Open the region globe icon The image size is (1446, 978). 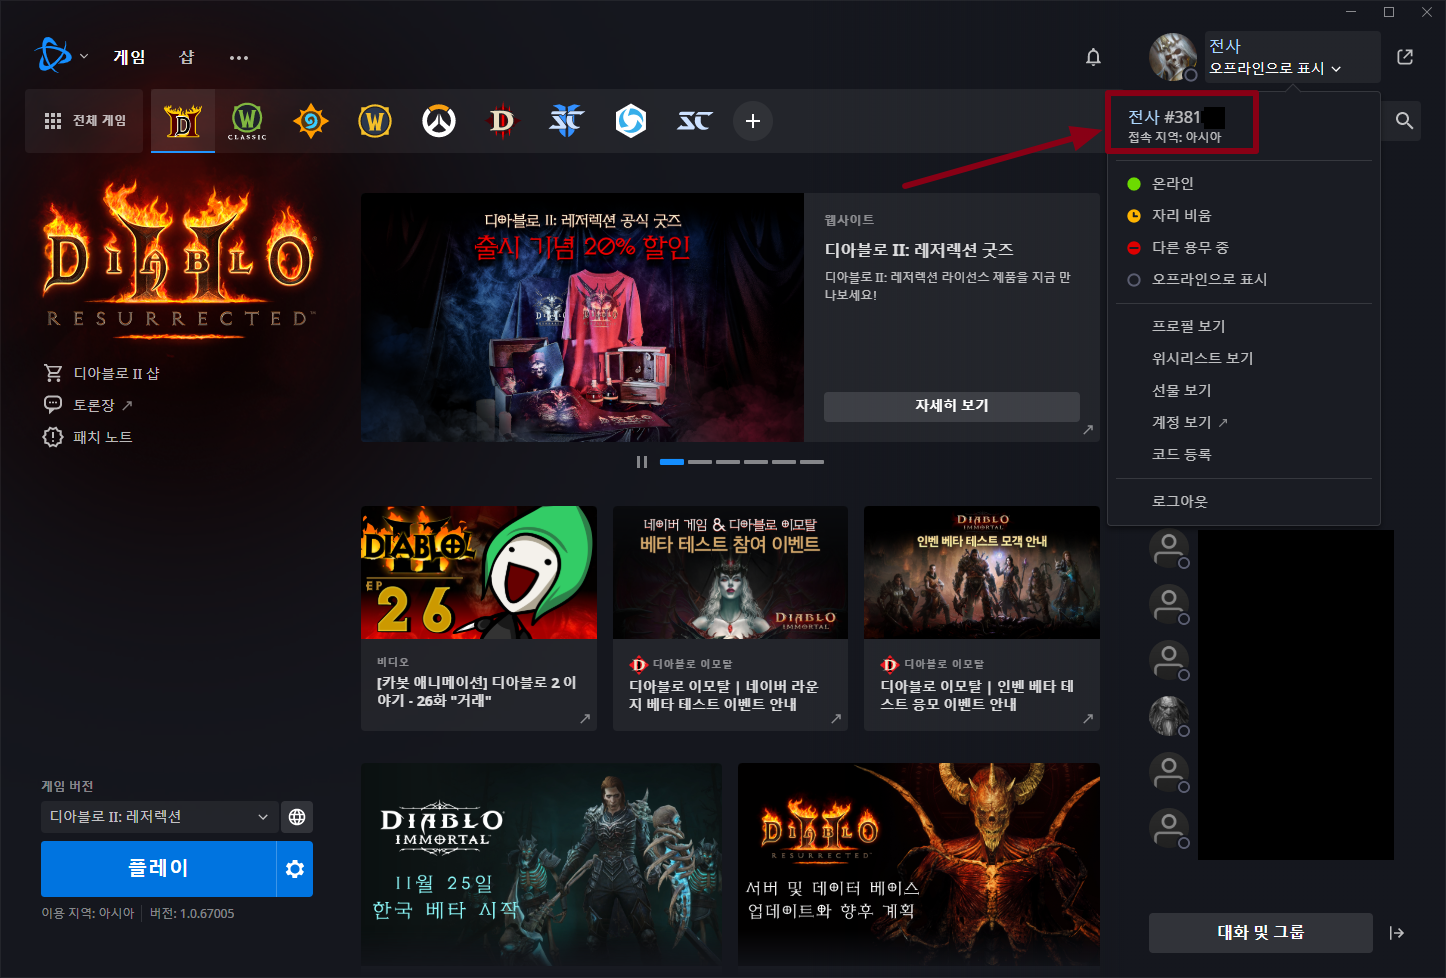297,817
